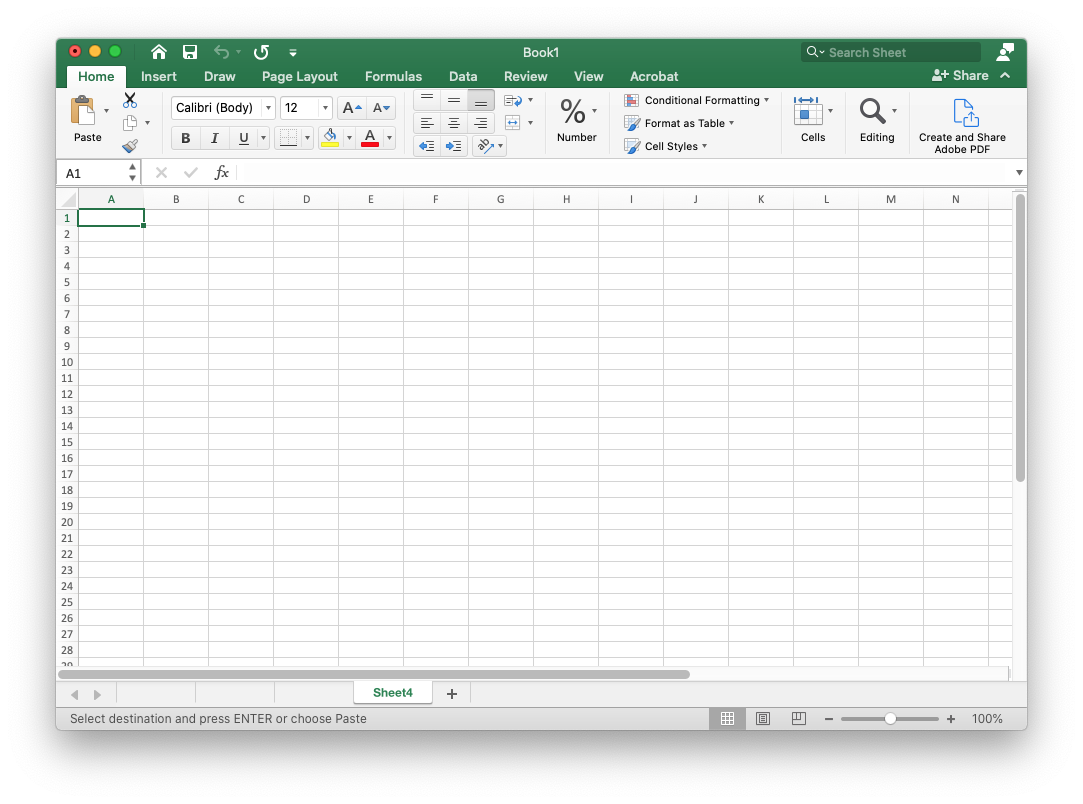The height and width of the screenshot is (804, 1083).
Task: Toggle Italic formatting
Action: tap(214, 138)
